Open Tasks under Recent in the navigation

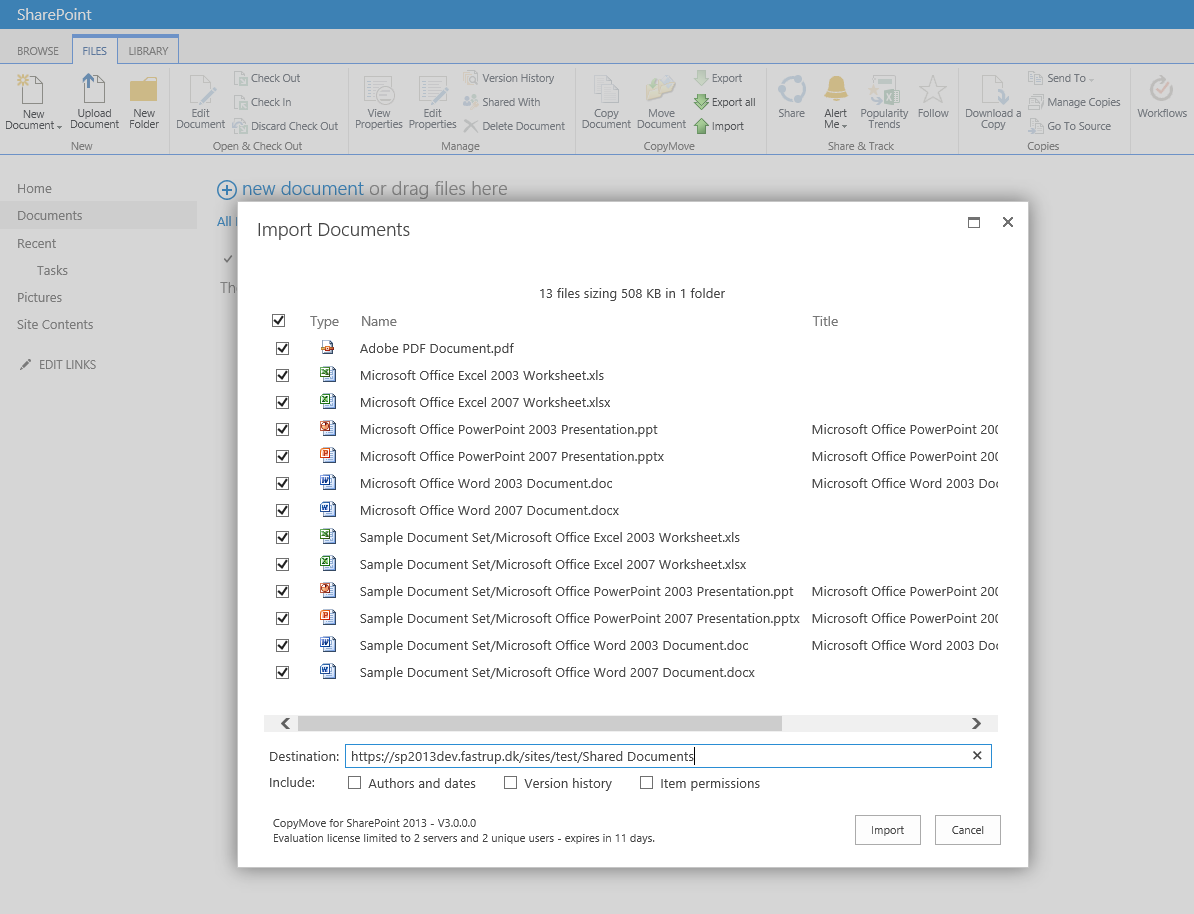tap(53, 270)
